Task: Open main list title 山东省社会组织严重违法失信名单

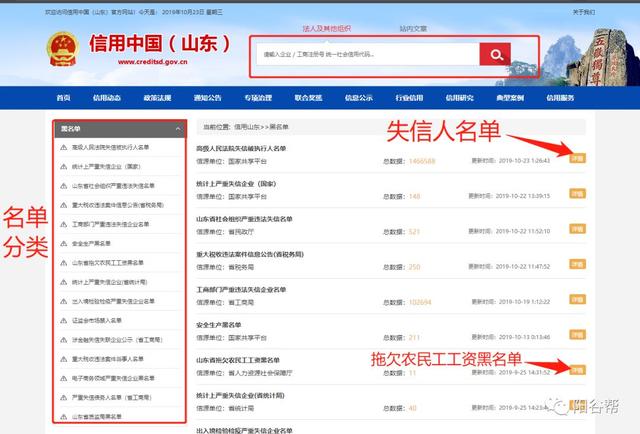Action: point(244,219)
